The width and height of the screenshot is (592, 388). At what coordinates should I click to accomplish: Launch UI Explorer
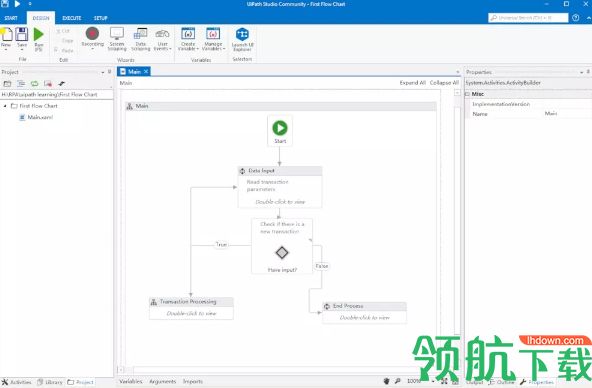click(x=242, y=39)
